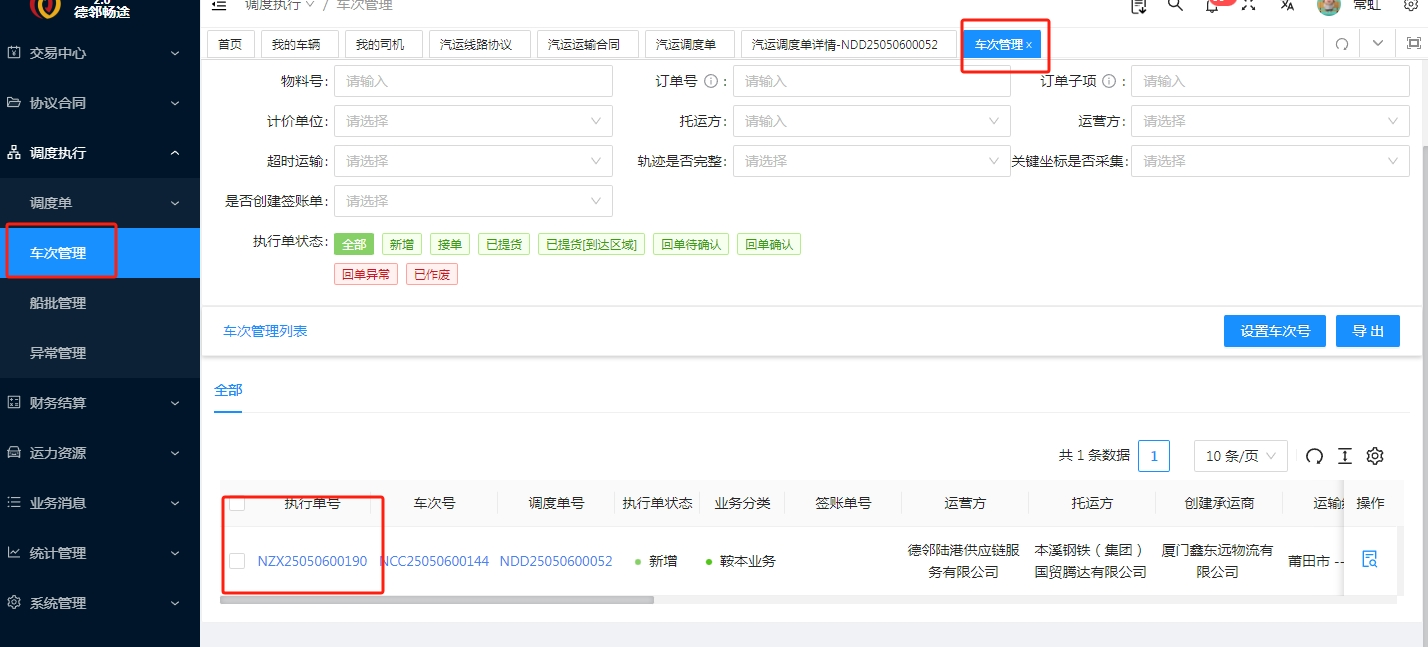The width and height of the screenshot is (1428, 647).
Task: Maximize the tab content area
Action: tap(1413, 44)
